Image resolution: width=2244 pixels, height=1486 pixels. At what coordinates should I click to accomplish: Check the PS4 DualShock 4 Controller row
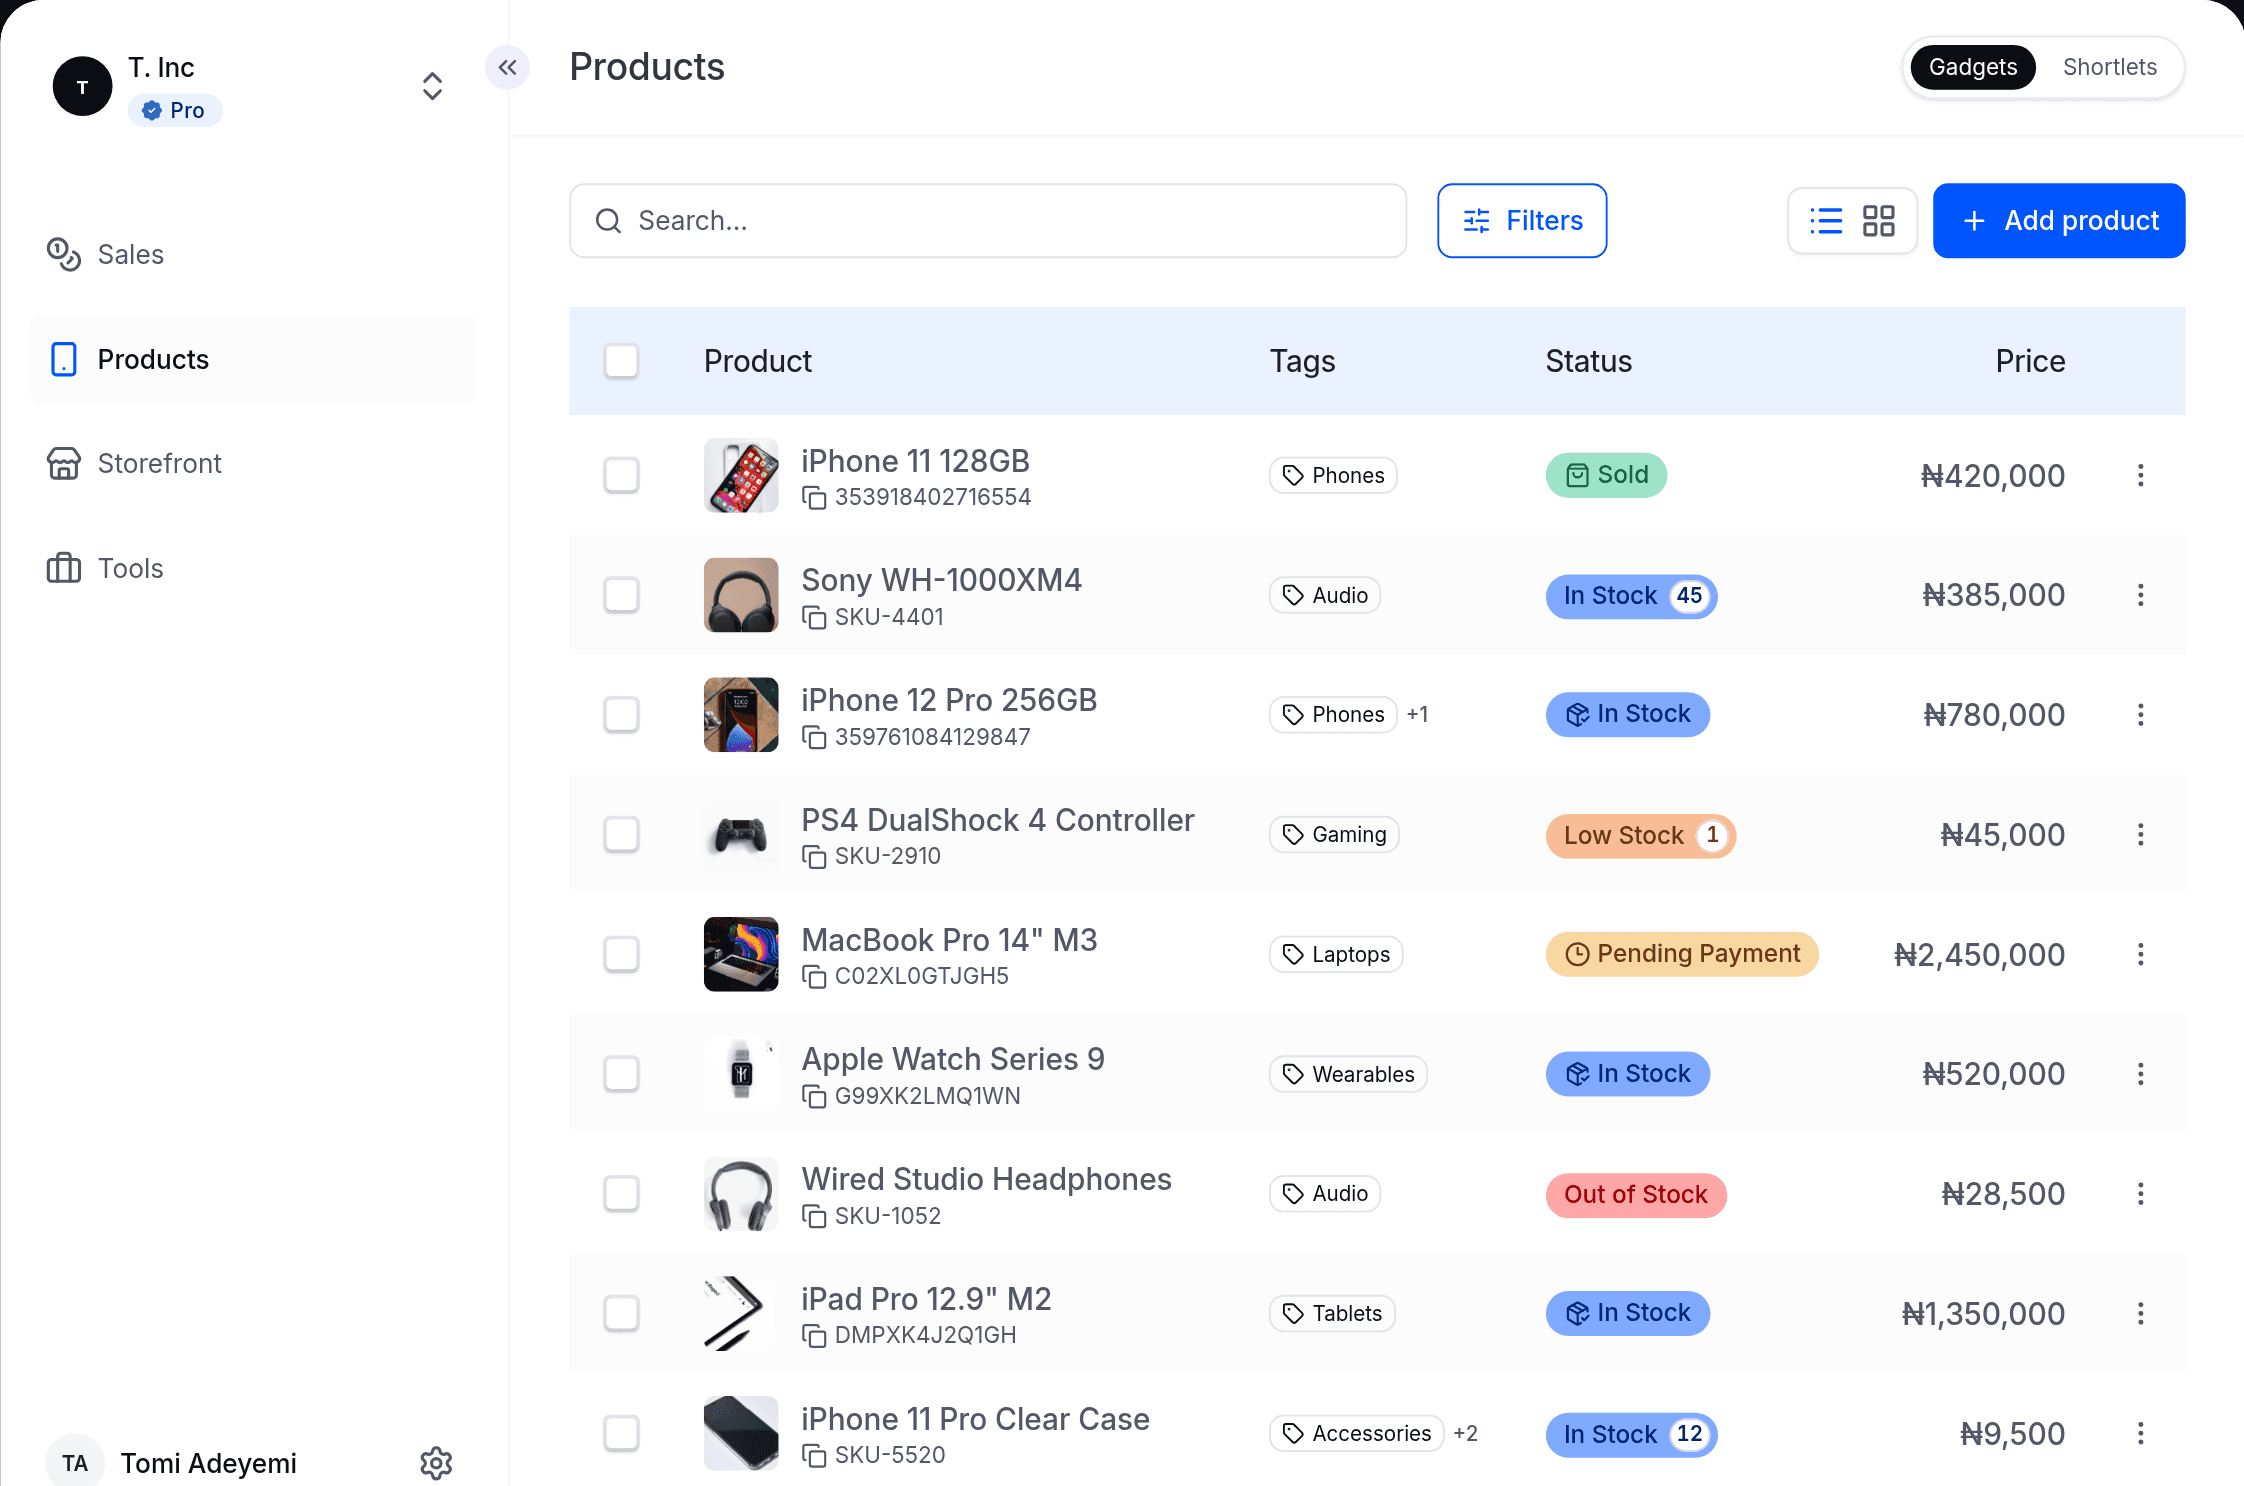(621, 834)
